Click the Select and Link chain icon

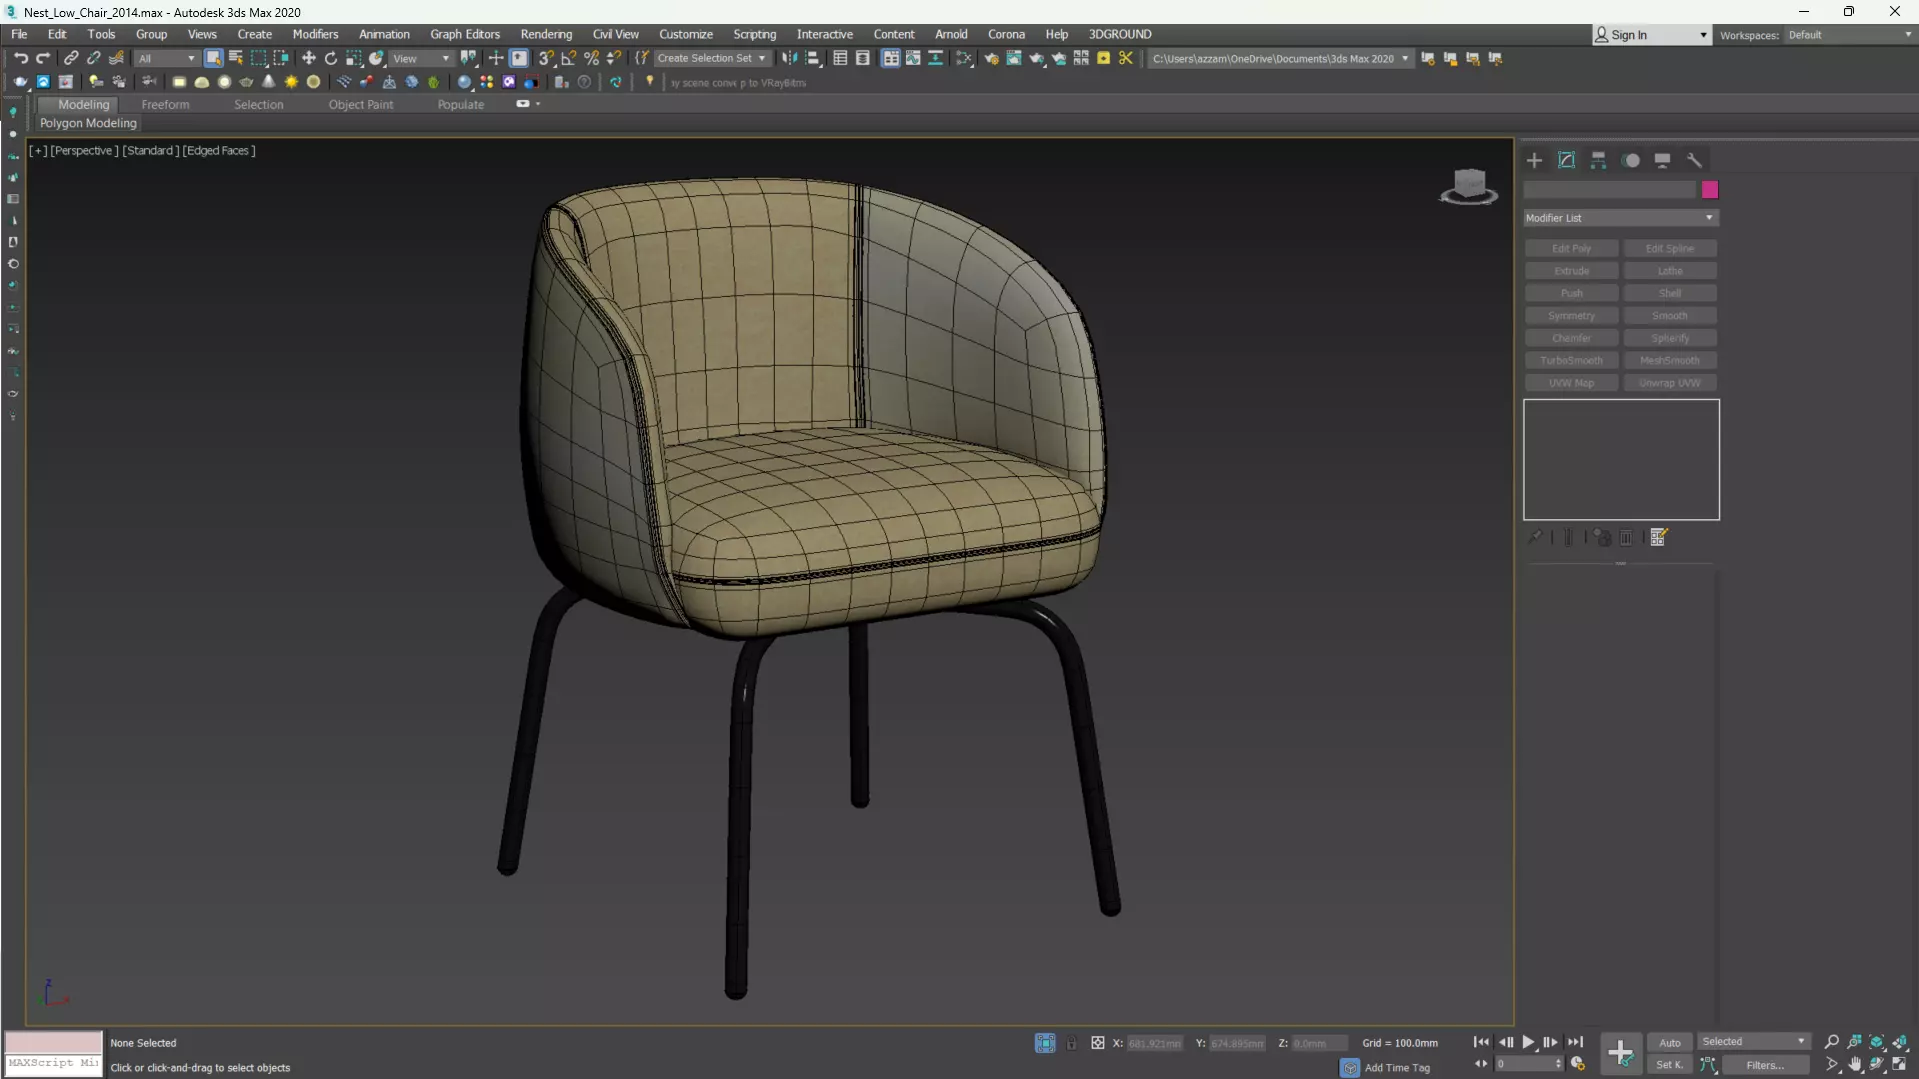71,58
